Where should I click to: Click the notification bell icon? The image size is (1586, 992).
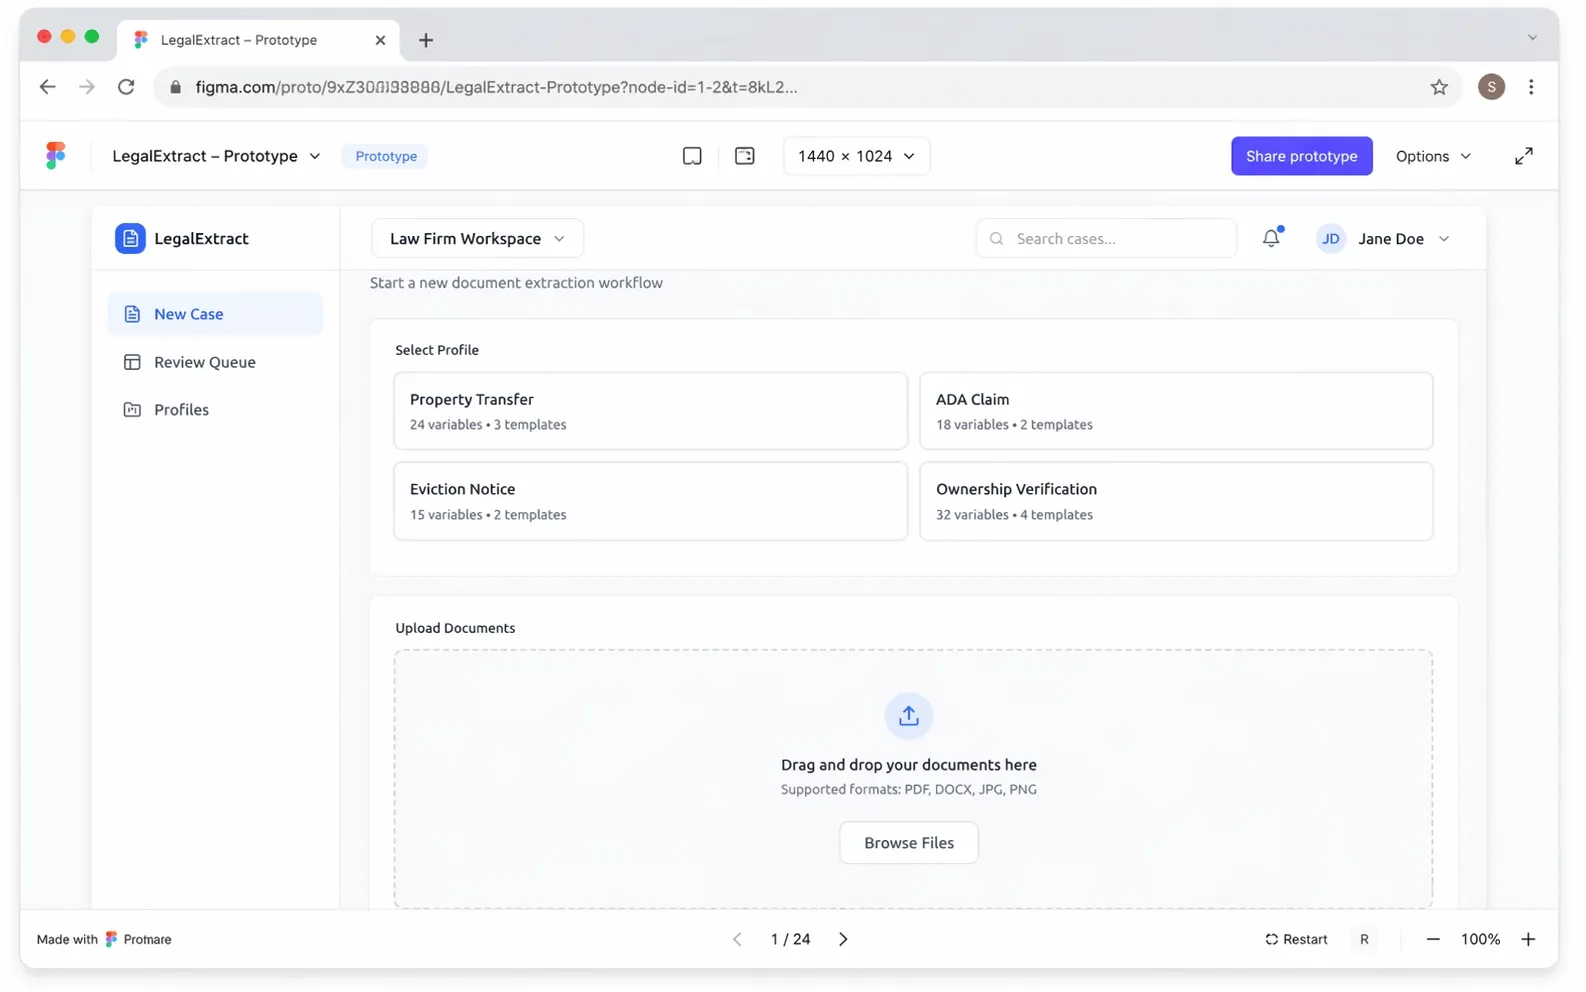1271,238
